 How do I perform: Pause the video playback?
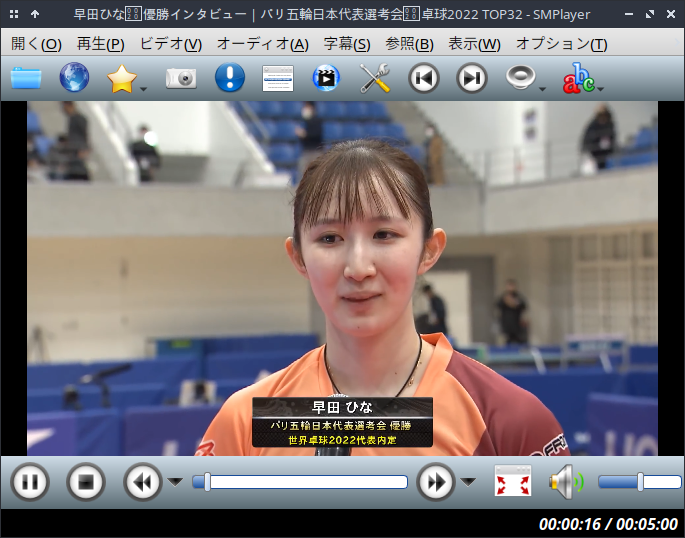click(x=30, y=482)
